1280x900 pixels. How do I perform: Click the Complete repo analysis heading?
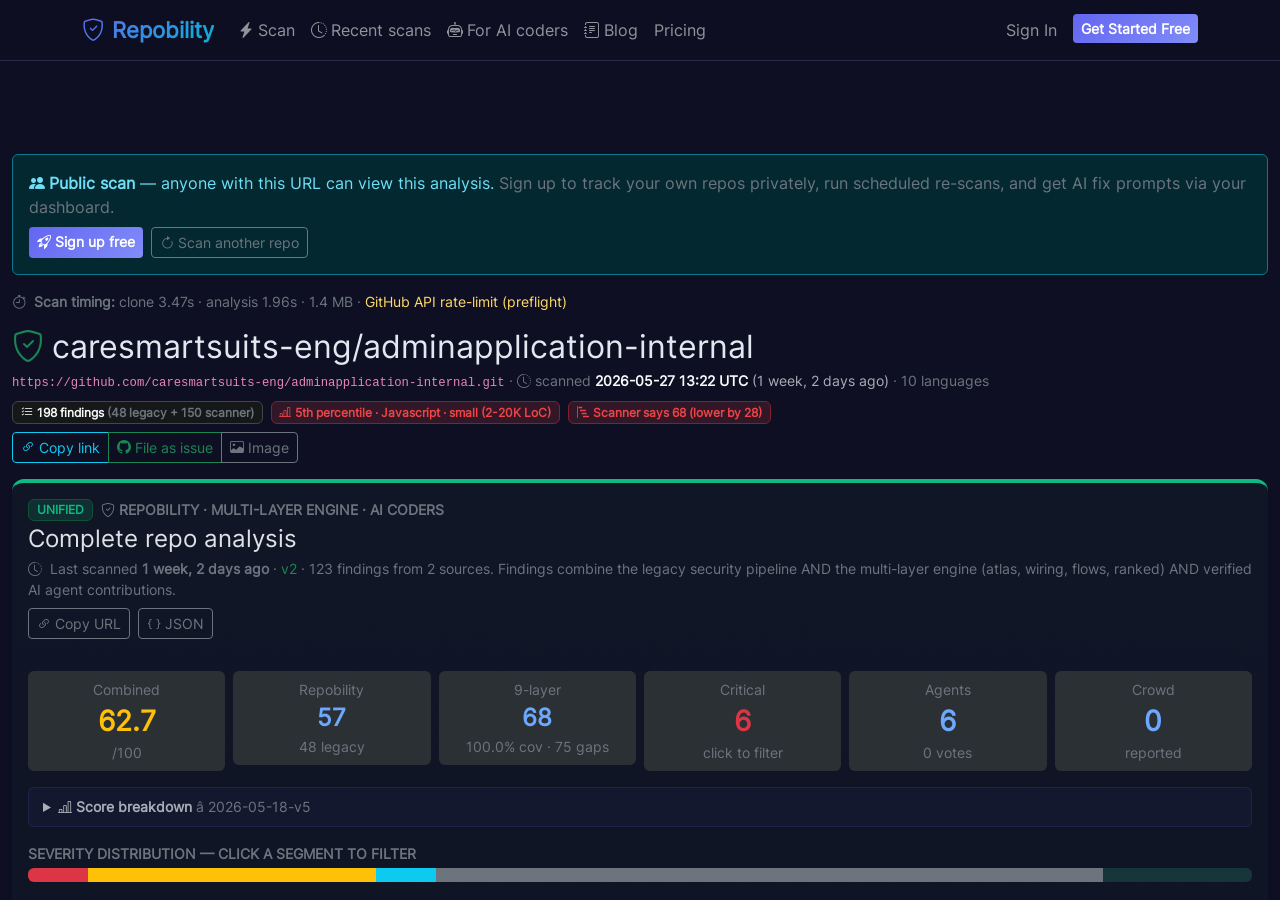click(162, 538)
